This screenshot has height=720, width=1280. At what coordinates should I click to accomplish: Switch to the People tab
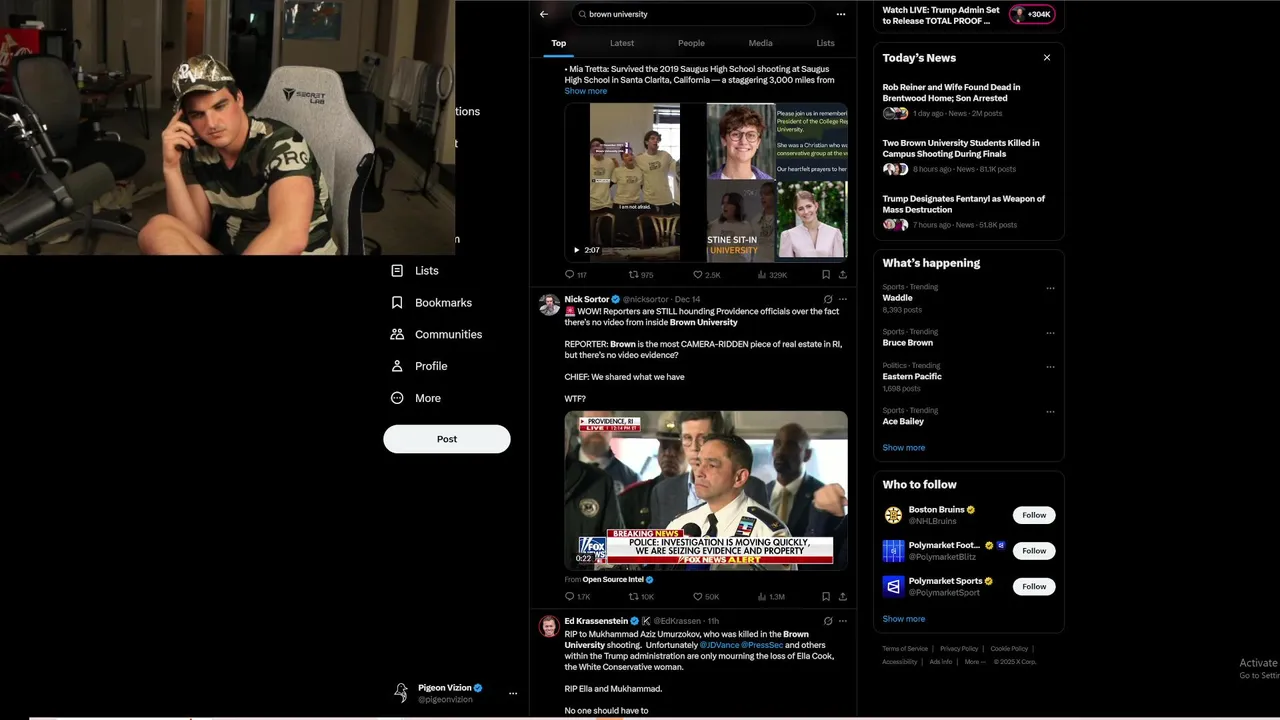691,43
